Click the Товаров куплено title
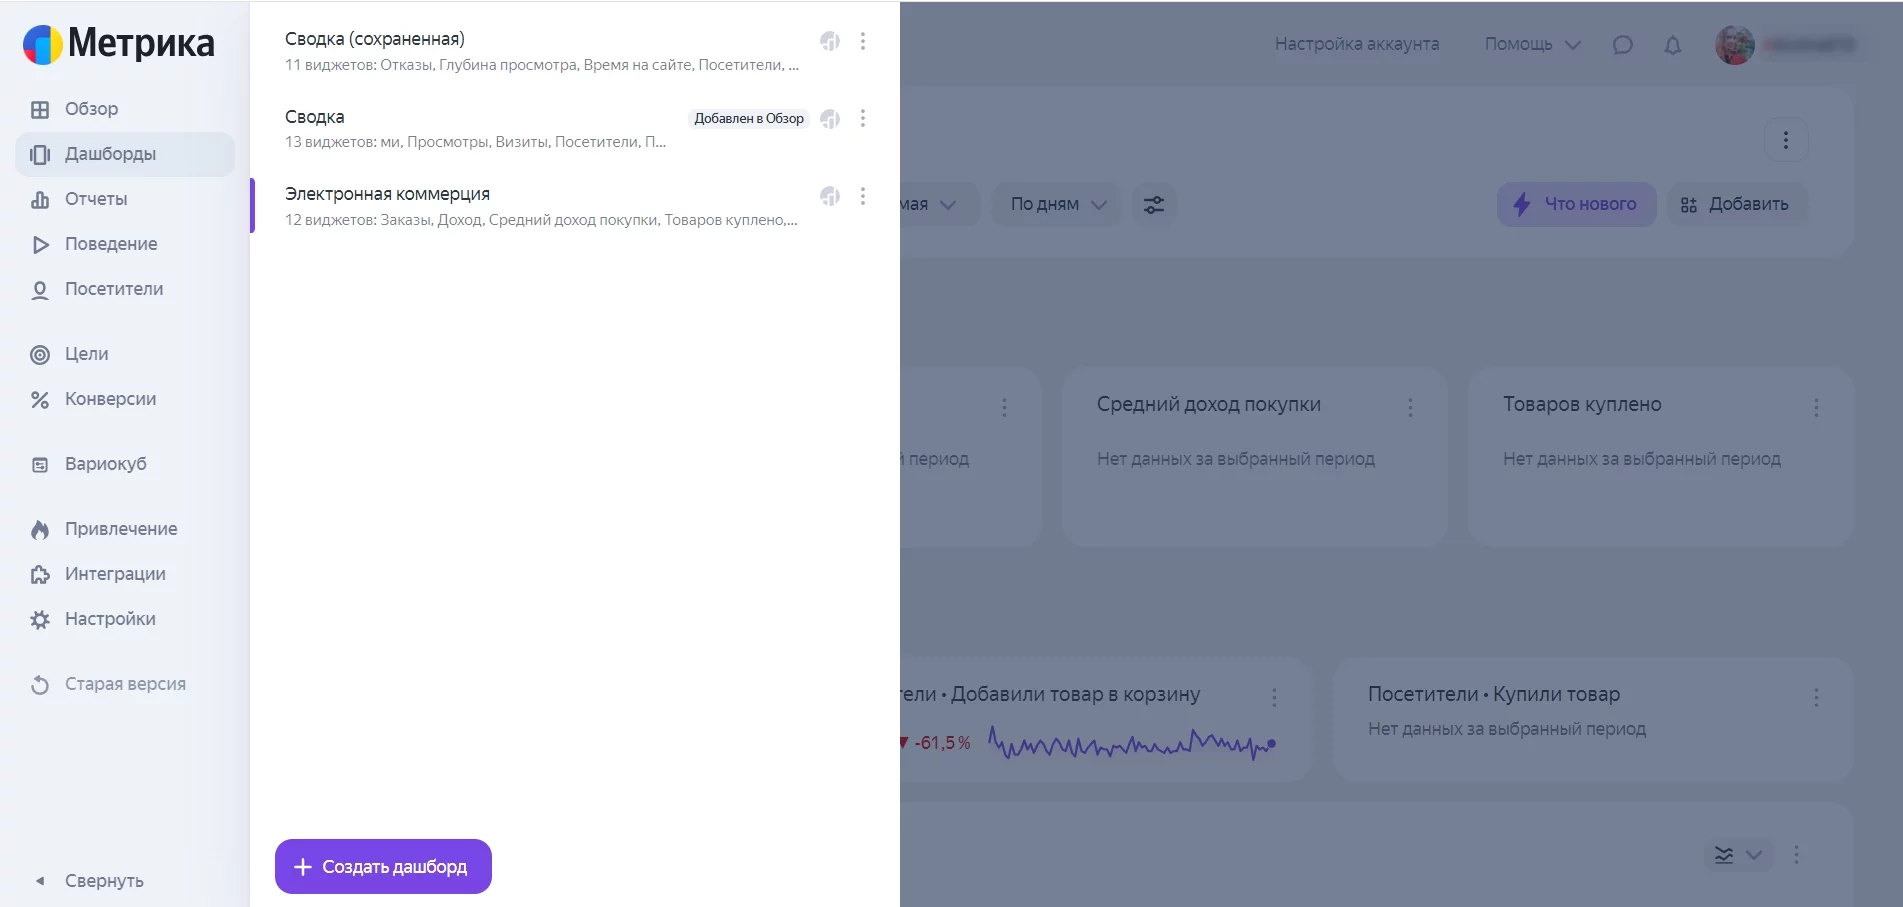The image size is (1903, 907). 1582,404
